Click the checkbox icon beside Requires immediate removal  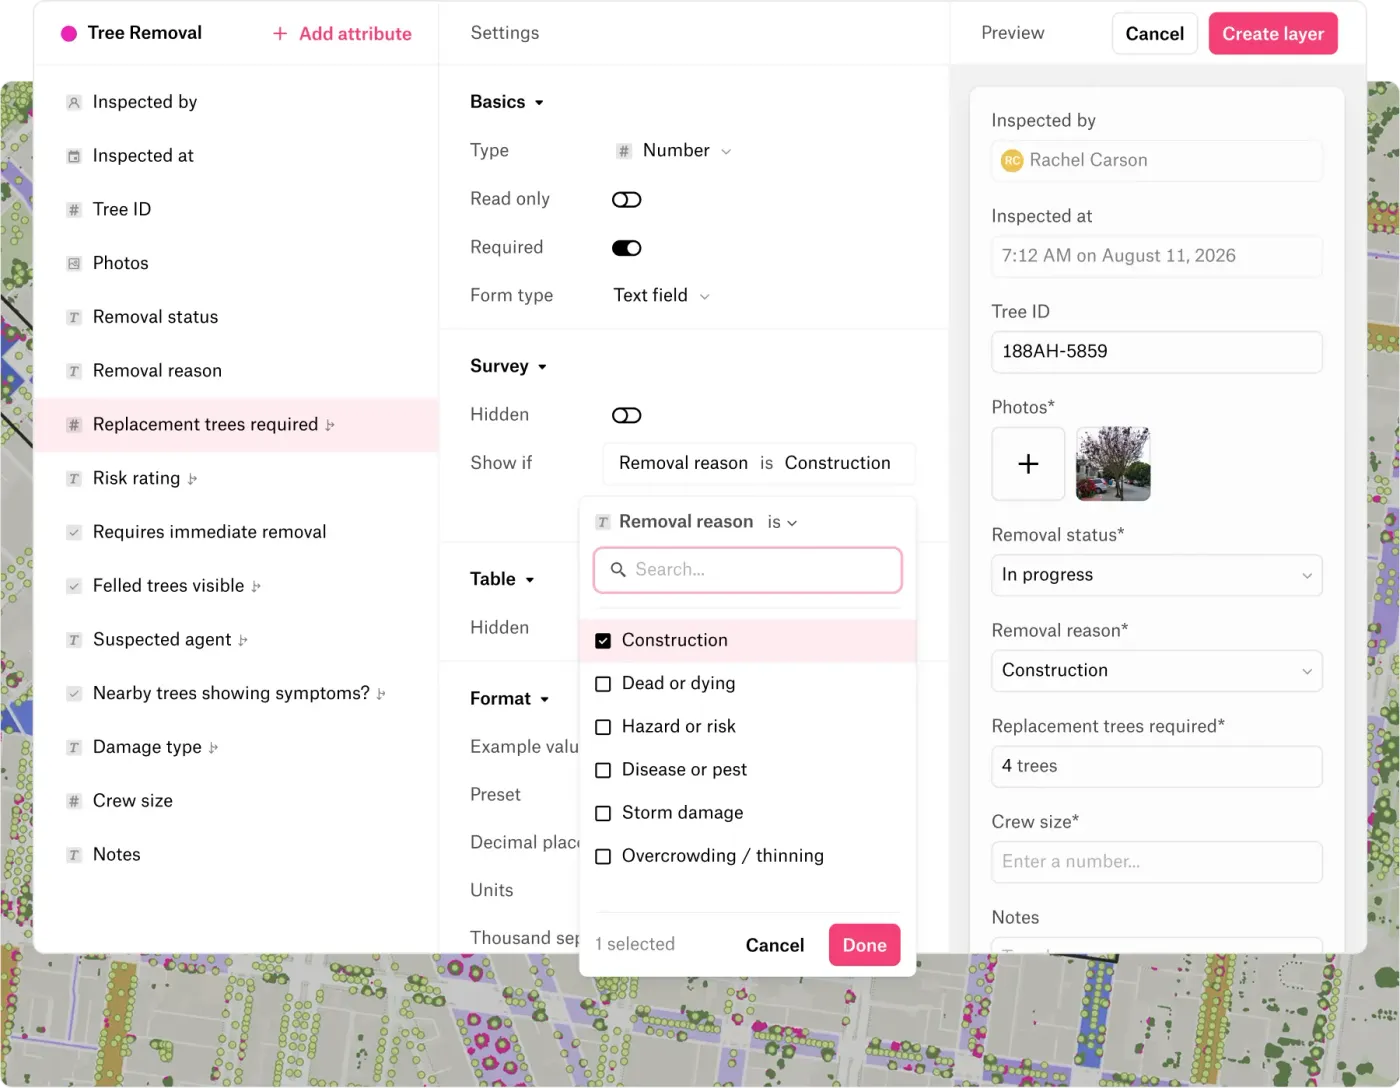74,533
